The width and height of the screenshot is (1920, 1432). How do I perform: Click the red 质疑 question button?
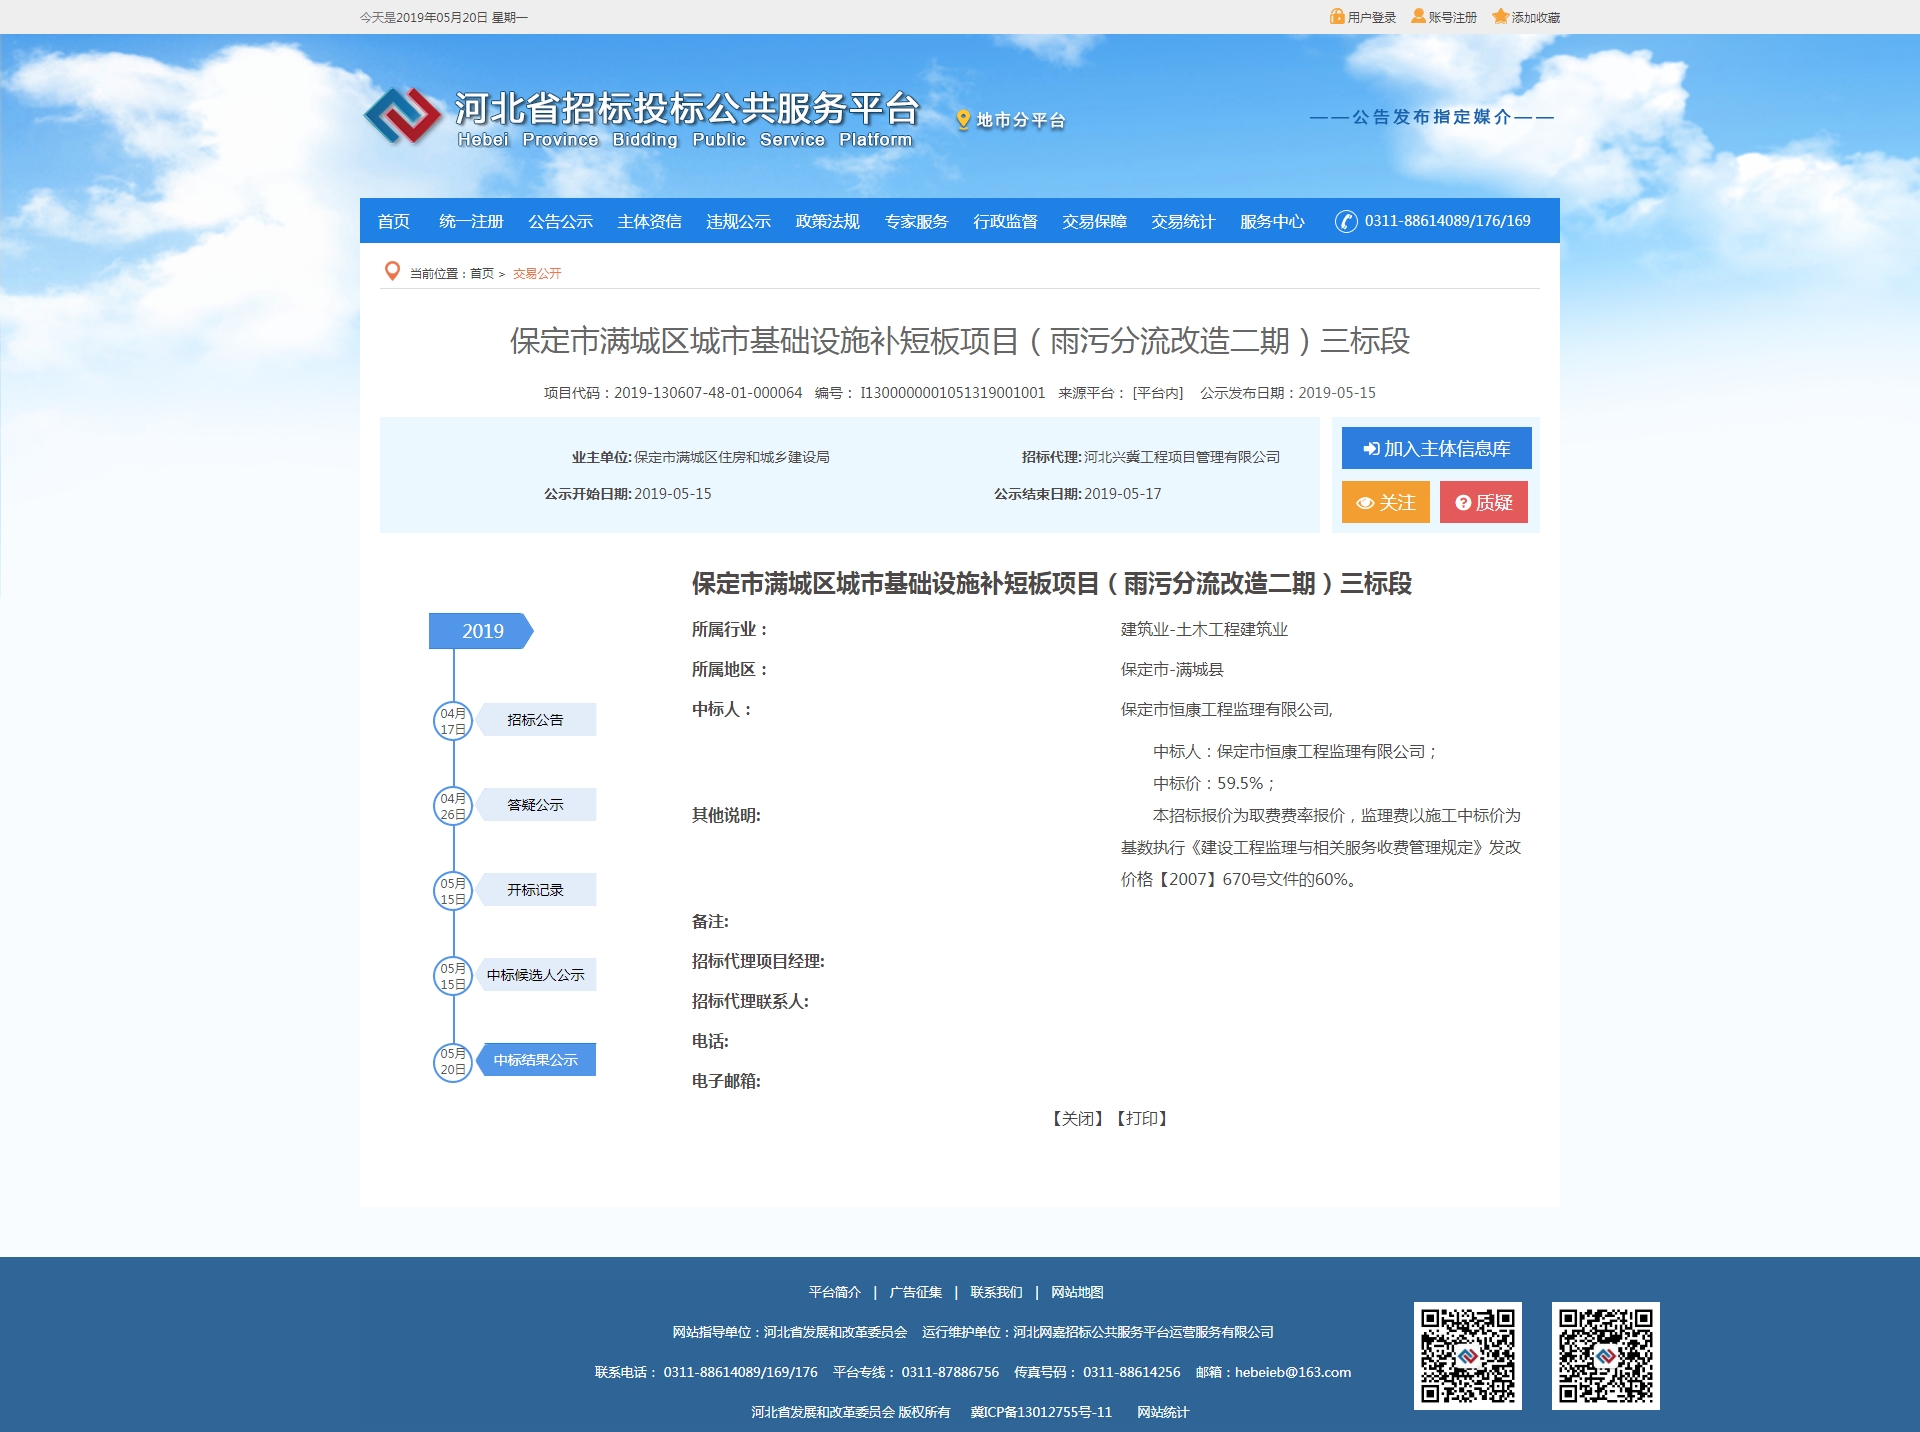click(x=1483, y=502)
